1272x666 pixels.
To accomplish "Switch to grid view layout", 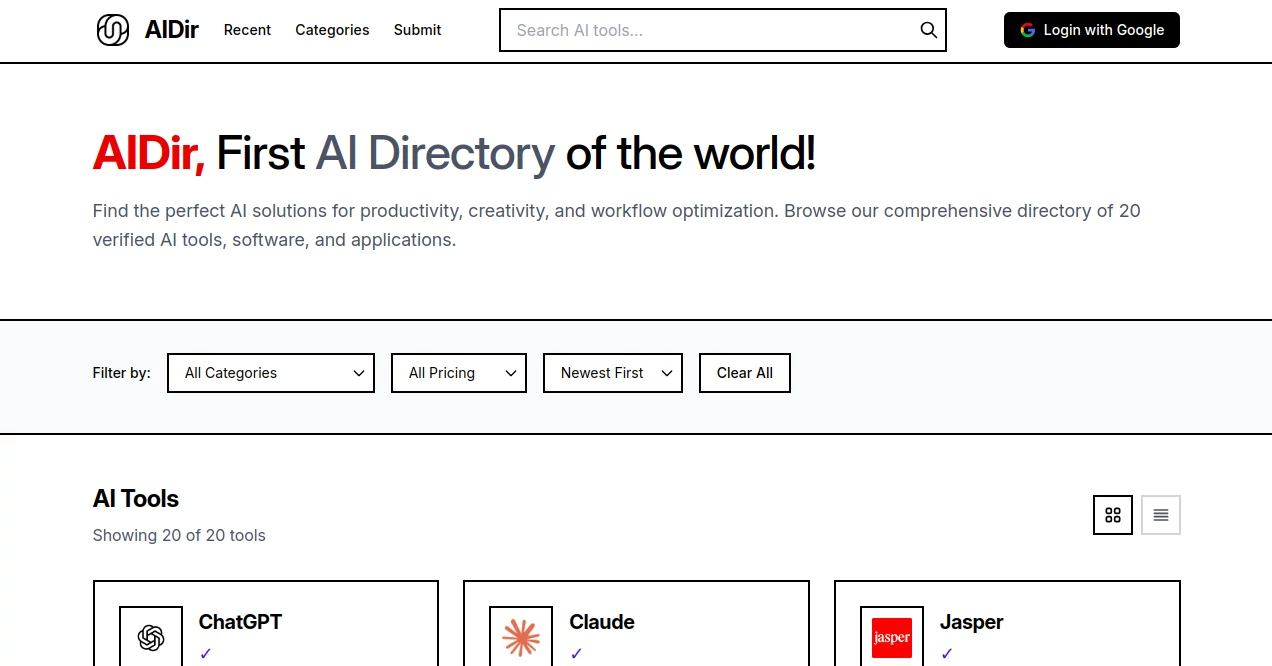I will pyautogui.click(x=1113, y=515).
